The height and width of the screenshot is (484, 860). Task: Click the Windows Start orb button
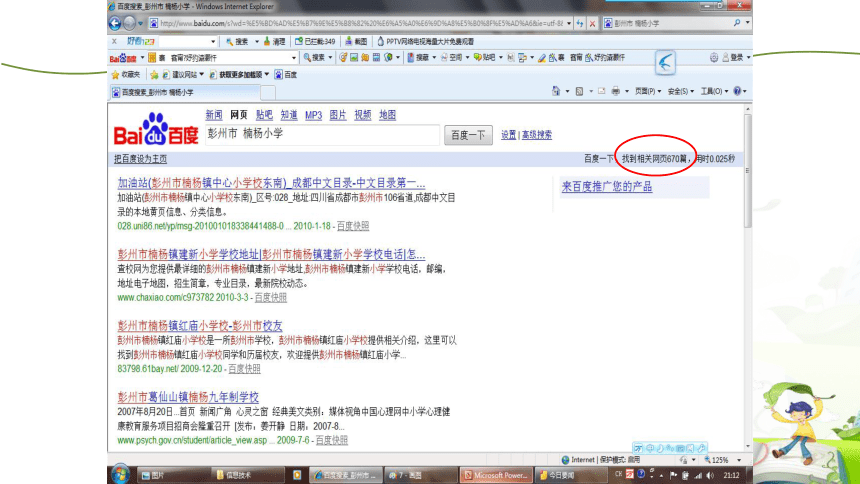pyautogui.click(x=120, y=474)
